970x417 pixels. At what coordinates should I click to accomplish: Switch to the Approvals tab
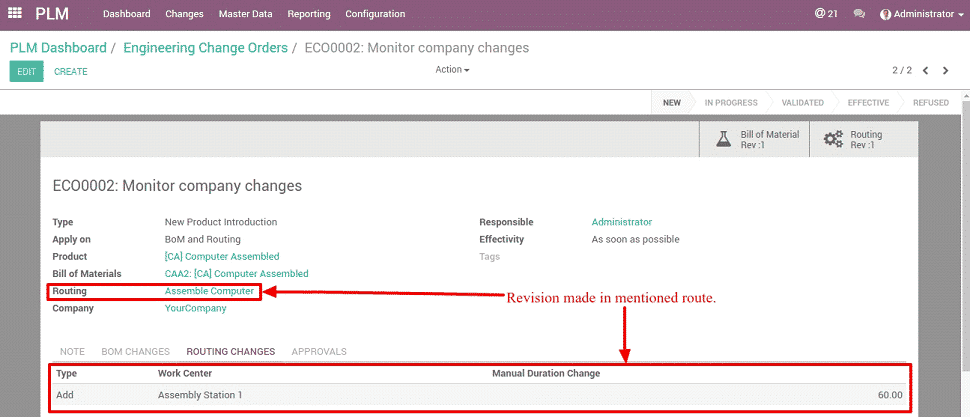(x=319, y=352)
